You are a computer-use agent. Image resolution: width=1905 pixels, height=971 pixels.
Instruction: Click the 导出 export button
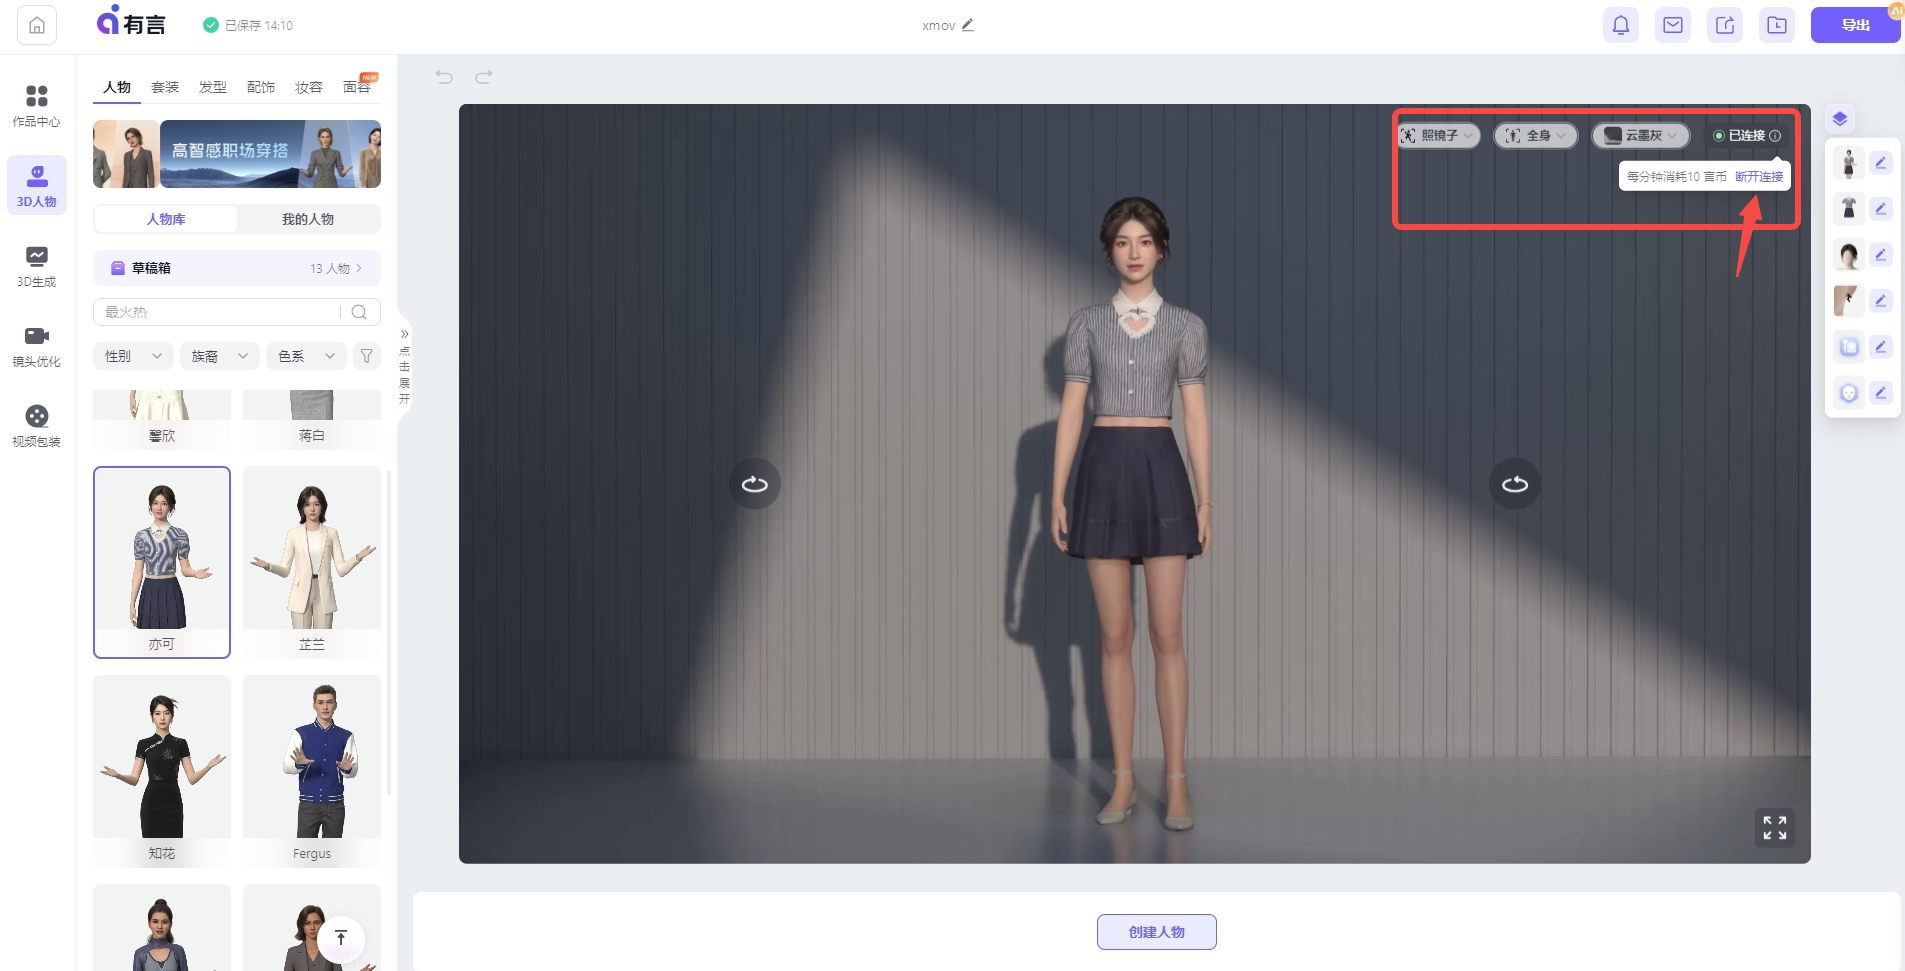tap(1856, 25)
